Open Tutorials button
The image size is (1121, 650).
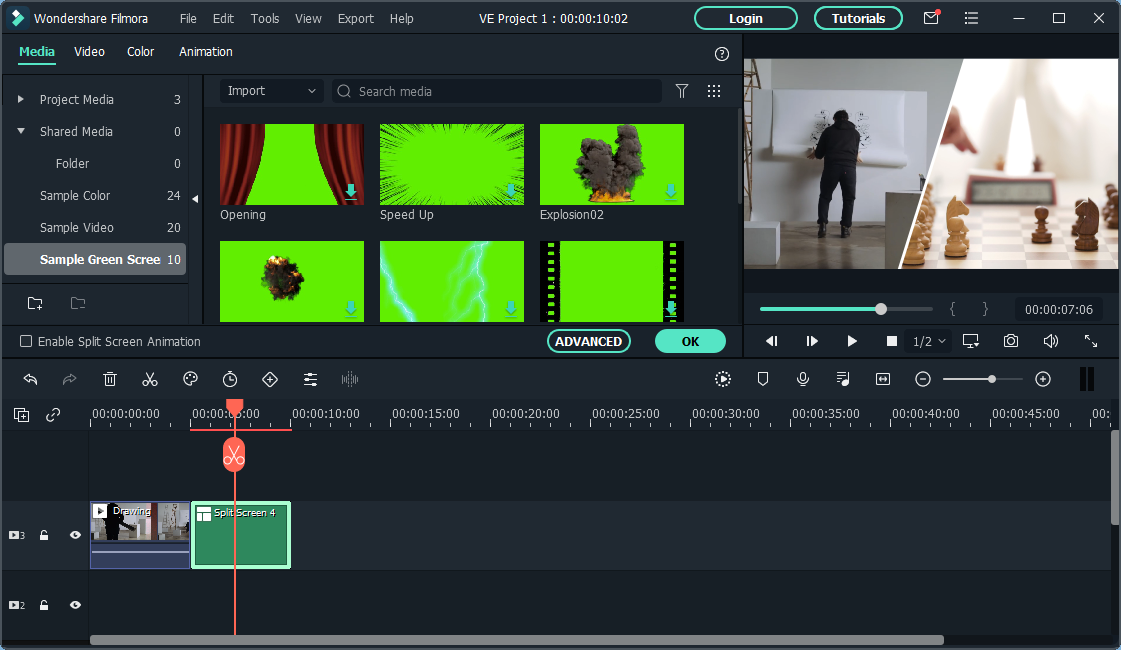point(858,19)
